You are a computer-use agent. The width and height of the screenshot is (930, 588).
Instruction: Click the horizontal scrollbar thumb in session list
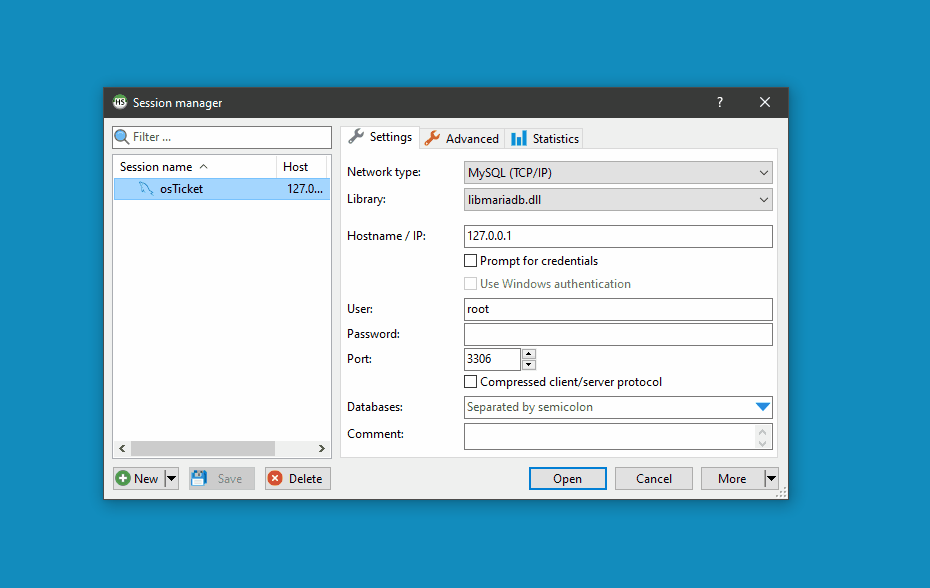pos(203,448)
